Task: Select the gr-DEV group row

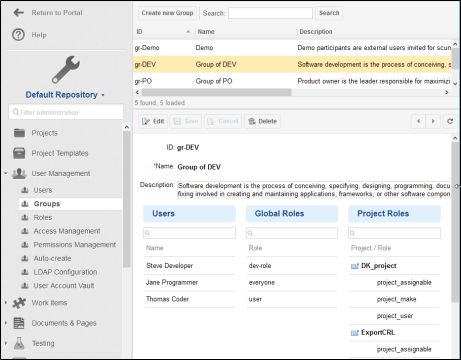Action: pos(292,64)
